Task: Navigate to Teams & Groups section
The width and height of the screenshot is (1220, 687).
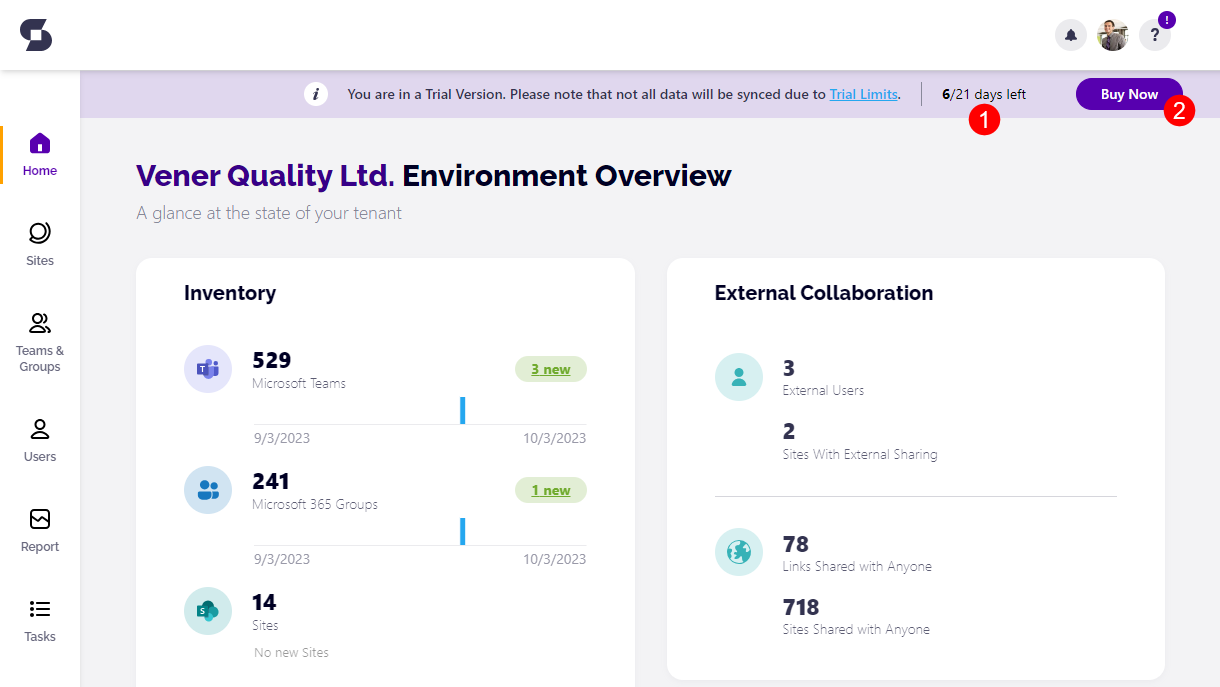Action: pos(40,342)
